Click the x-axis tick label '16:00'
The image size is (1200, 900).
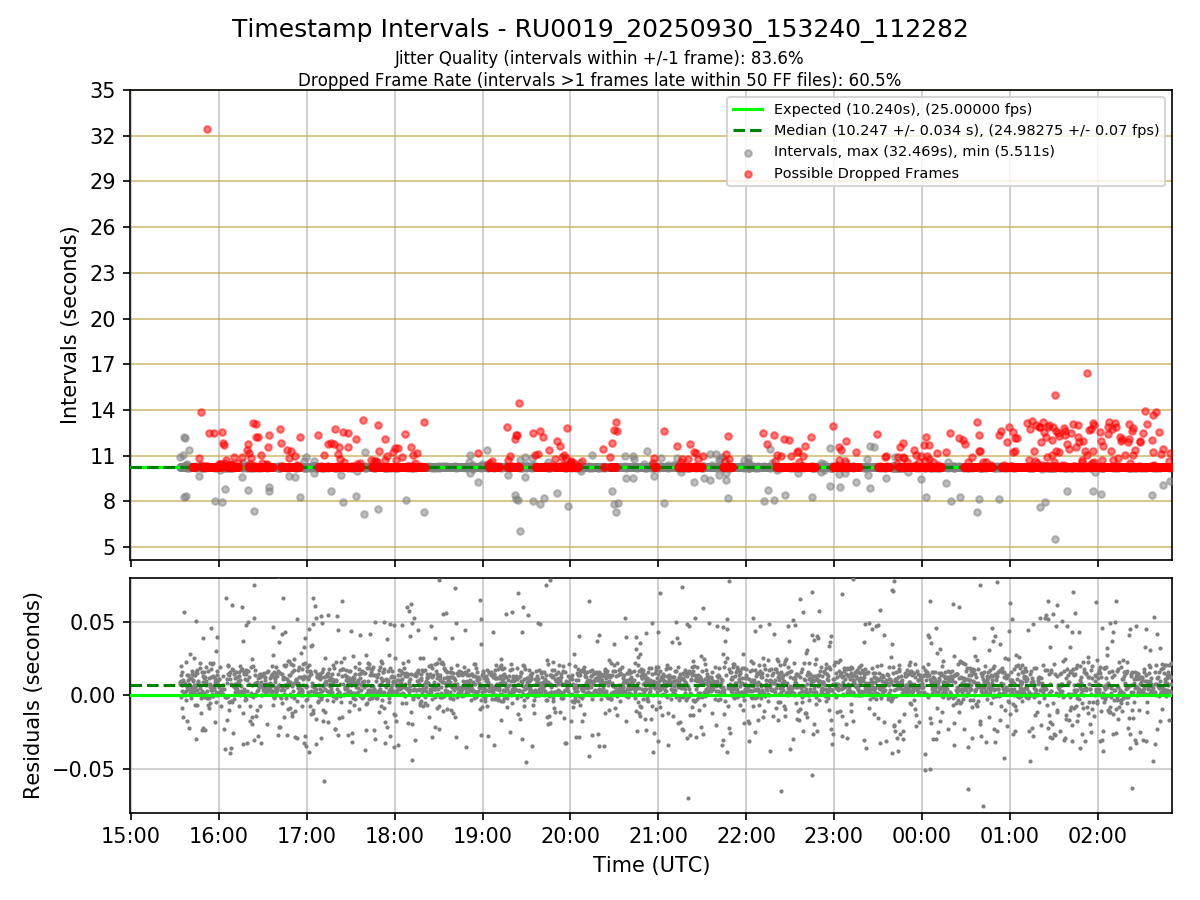218,834
